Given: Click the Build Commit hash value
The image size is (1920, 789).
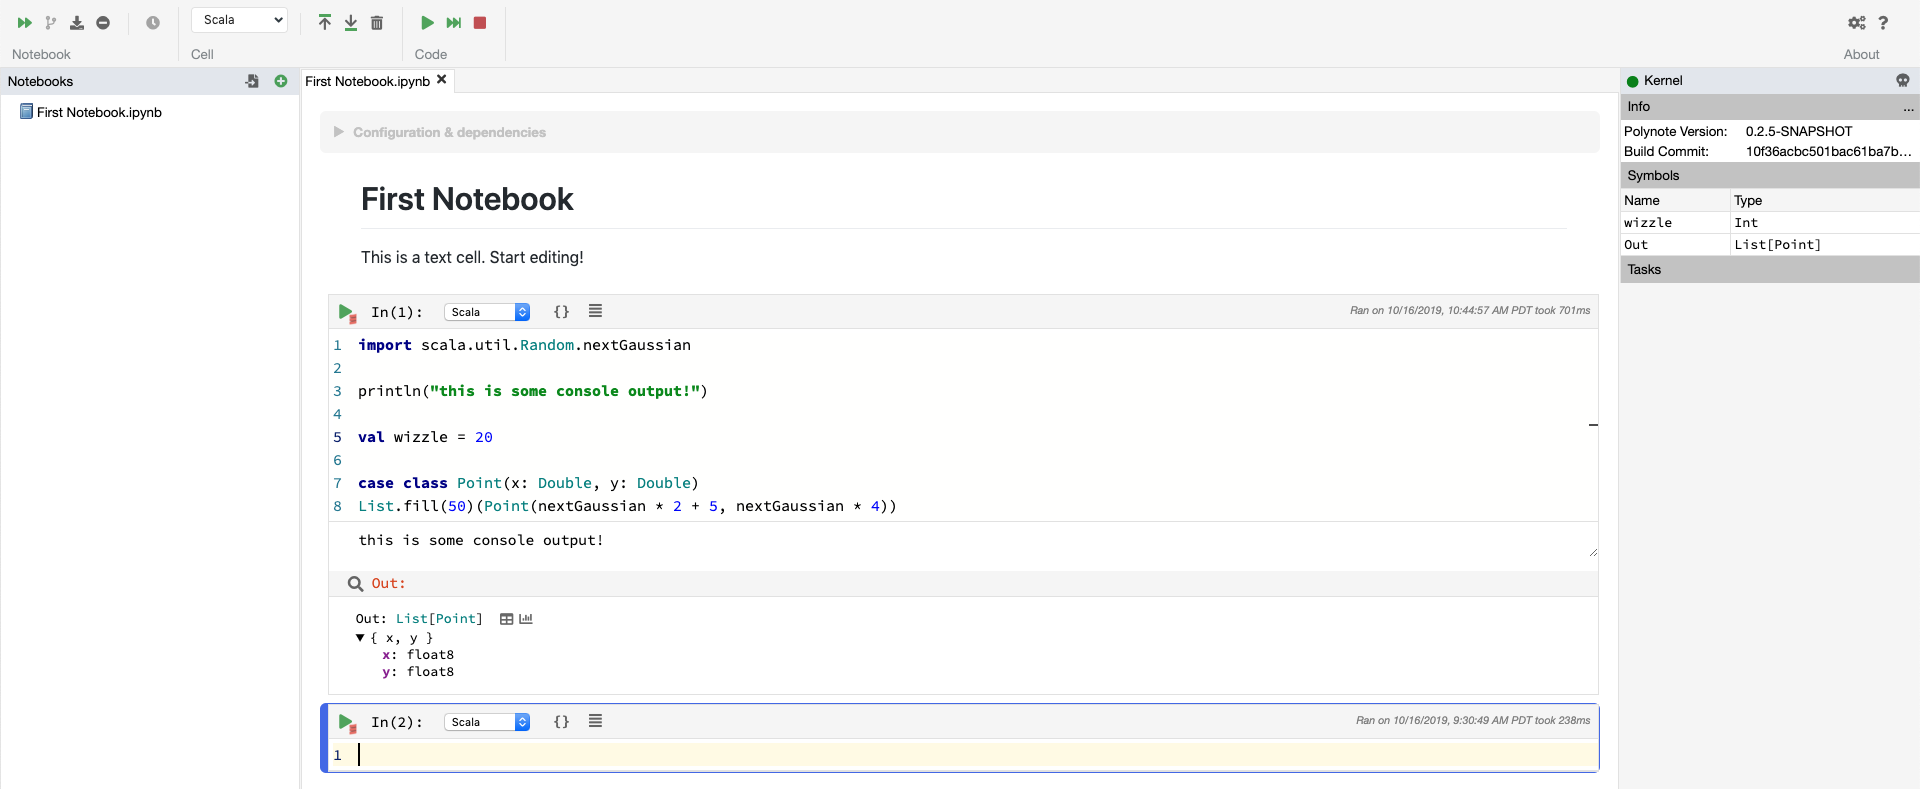Looking at the screenshot, I should tap(1829, 151).
